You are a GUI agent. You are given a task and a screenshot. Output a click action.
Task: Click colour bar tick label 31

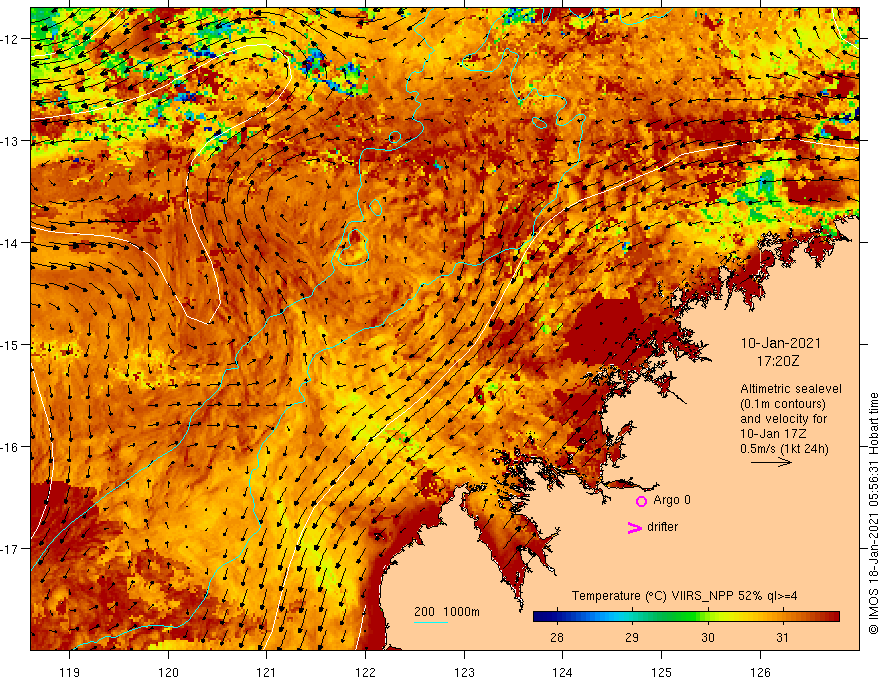782,637
